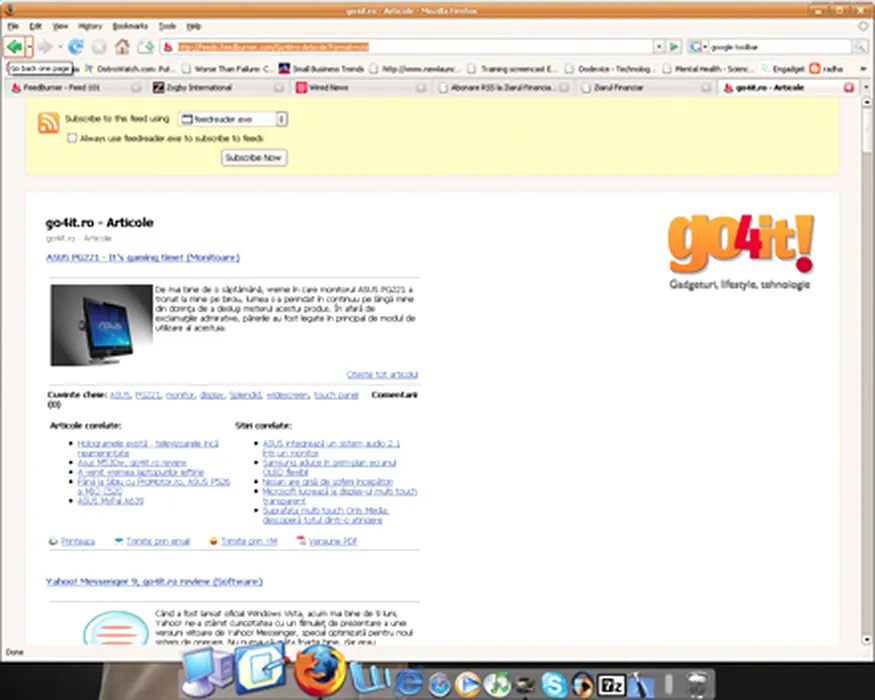This screenshot has height=700, width=875.
Task: Launch Firefox from the dock
Action: (319, 670)
